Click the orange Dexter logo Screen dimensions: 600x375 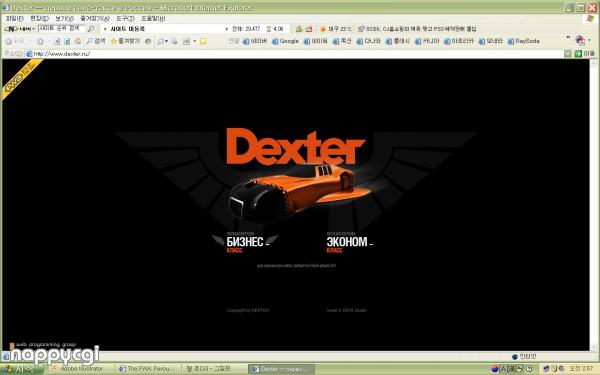coord(295,147)
